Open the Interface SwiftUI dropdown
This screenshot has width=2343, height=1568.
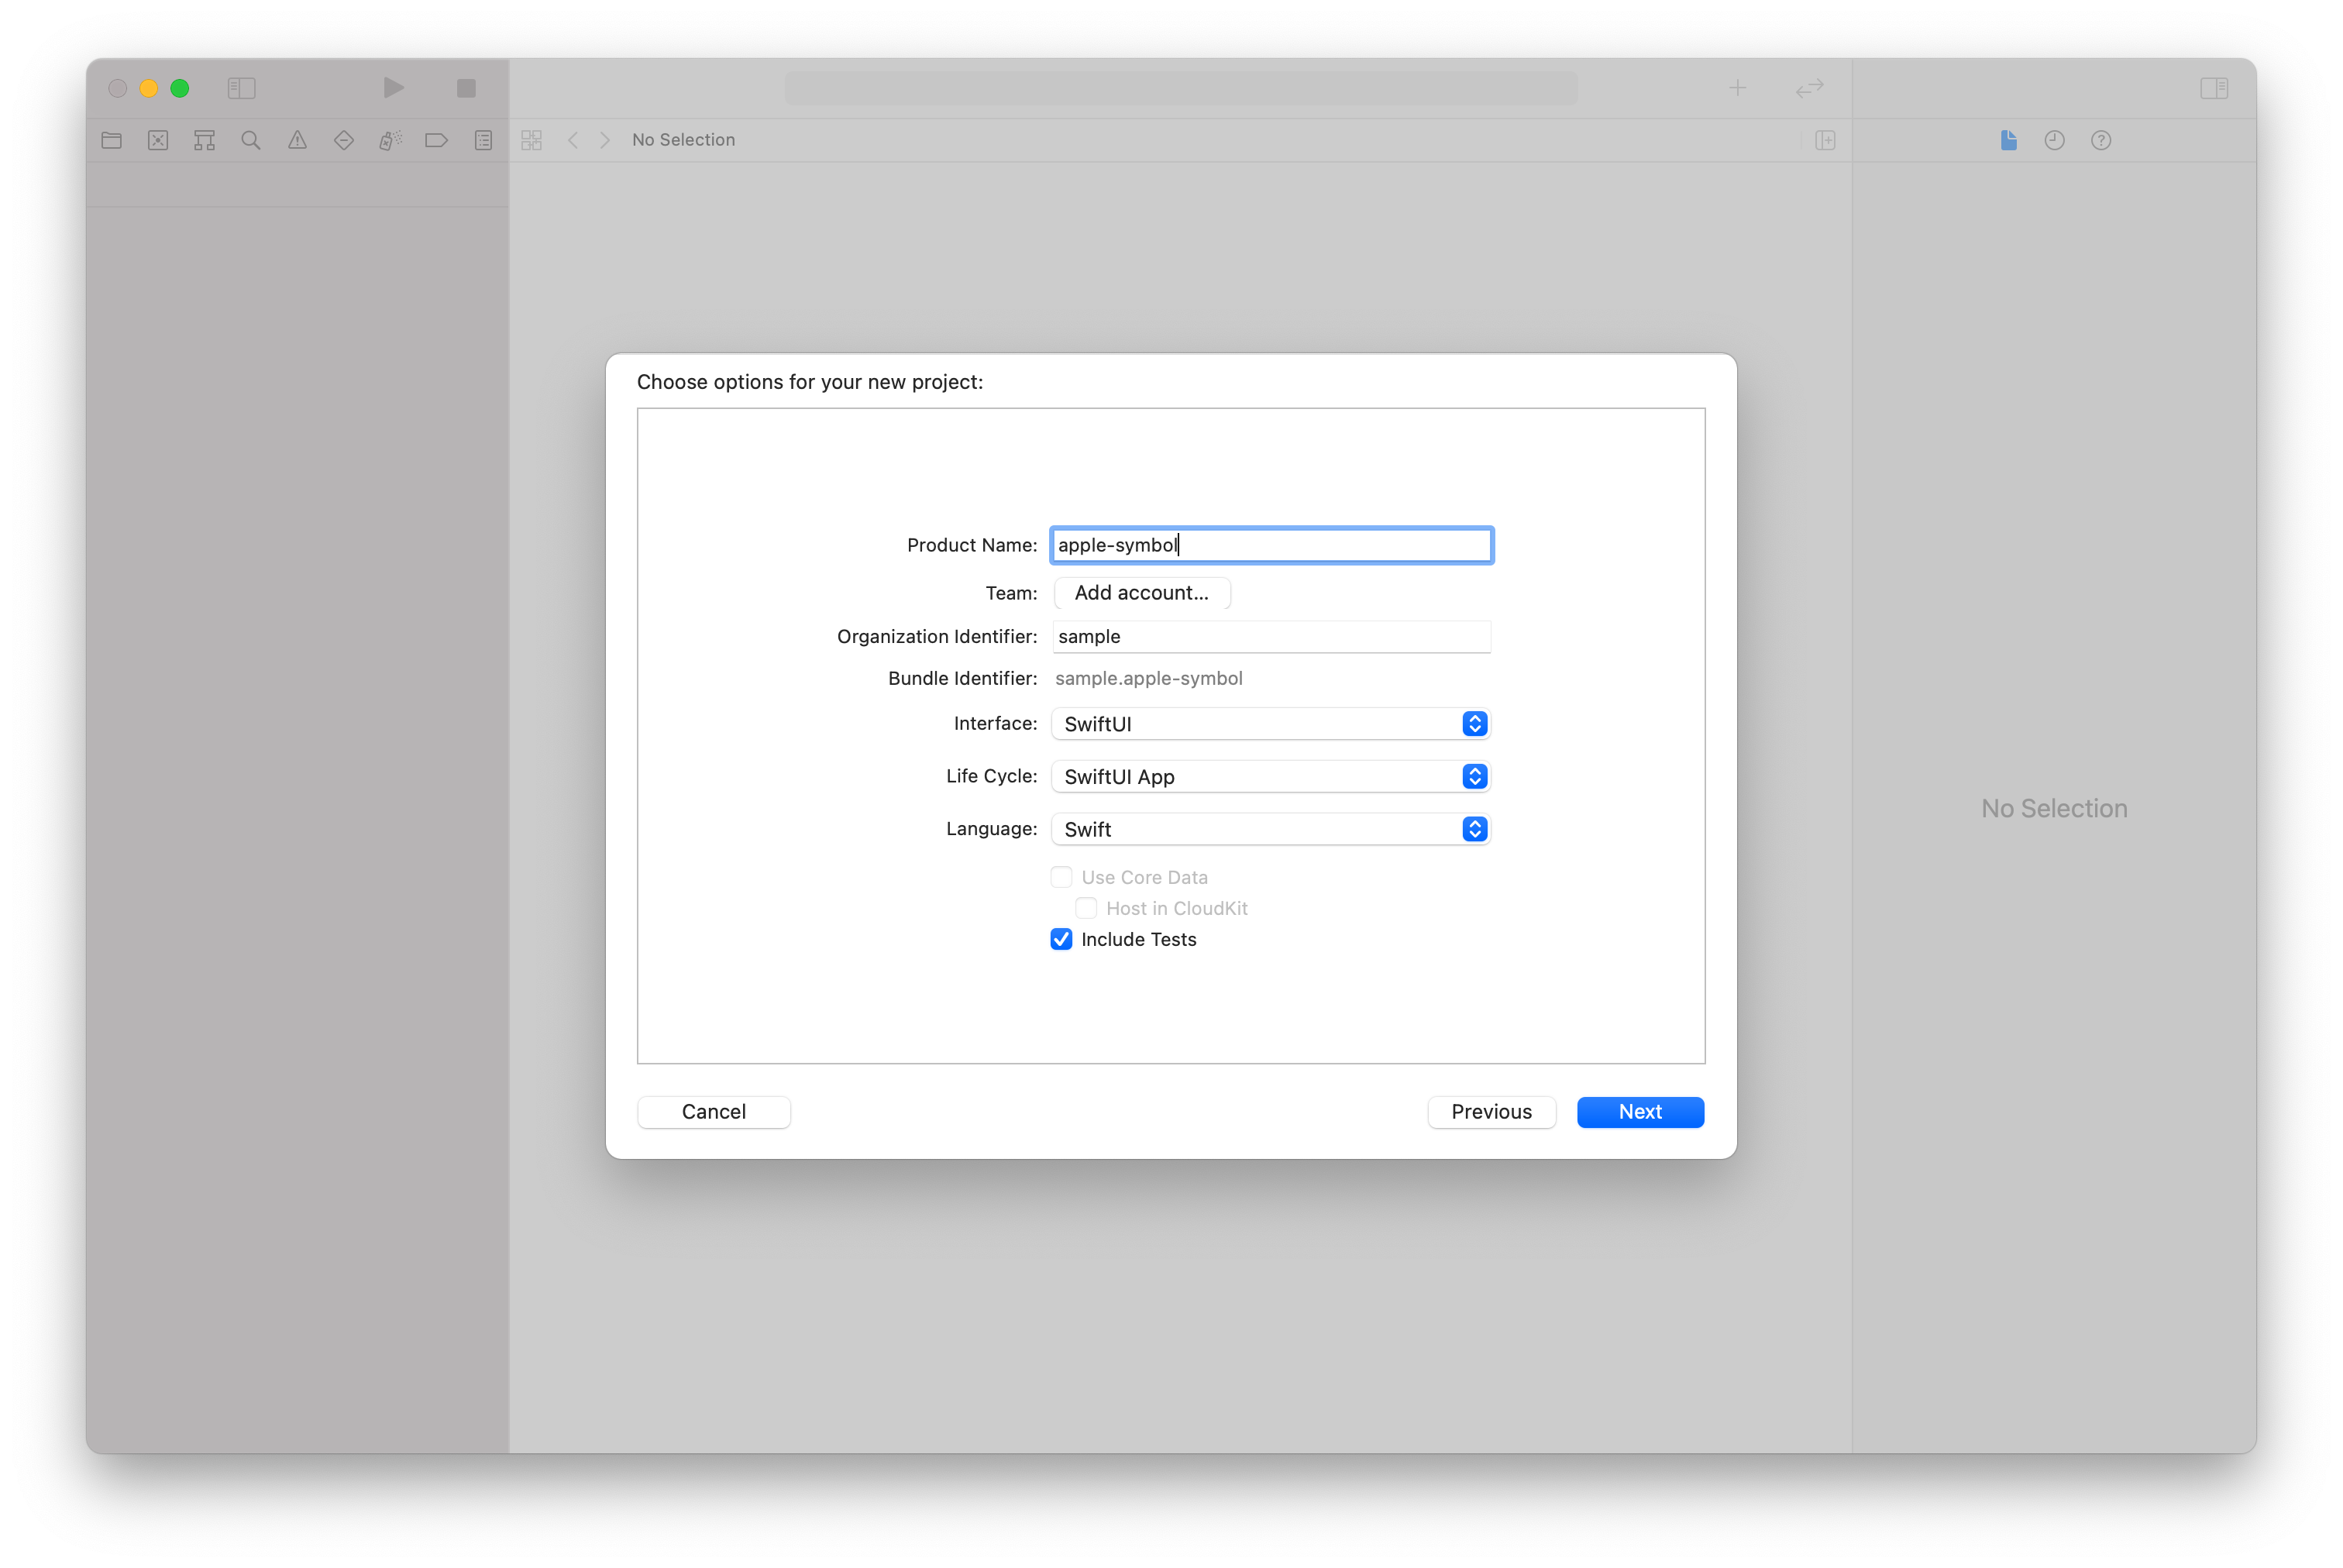(x=1270, y=724)
